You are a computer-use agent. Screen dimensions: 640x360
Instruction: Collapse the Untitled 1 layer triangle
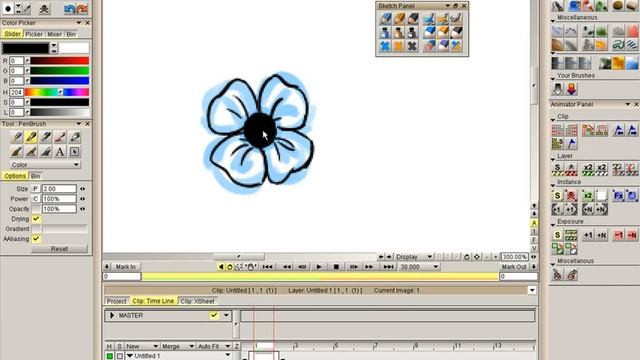pos(130,356)
